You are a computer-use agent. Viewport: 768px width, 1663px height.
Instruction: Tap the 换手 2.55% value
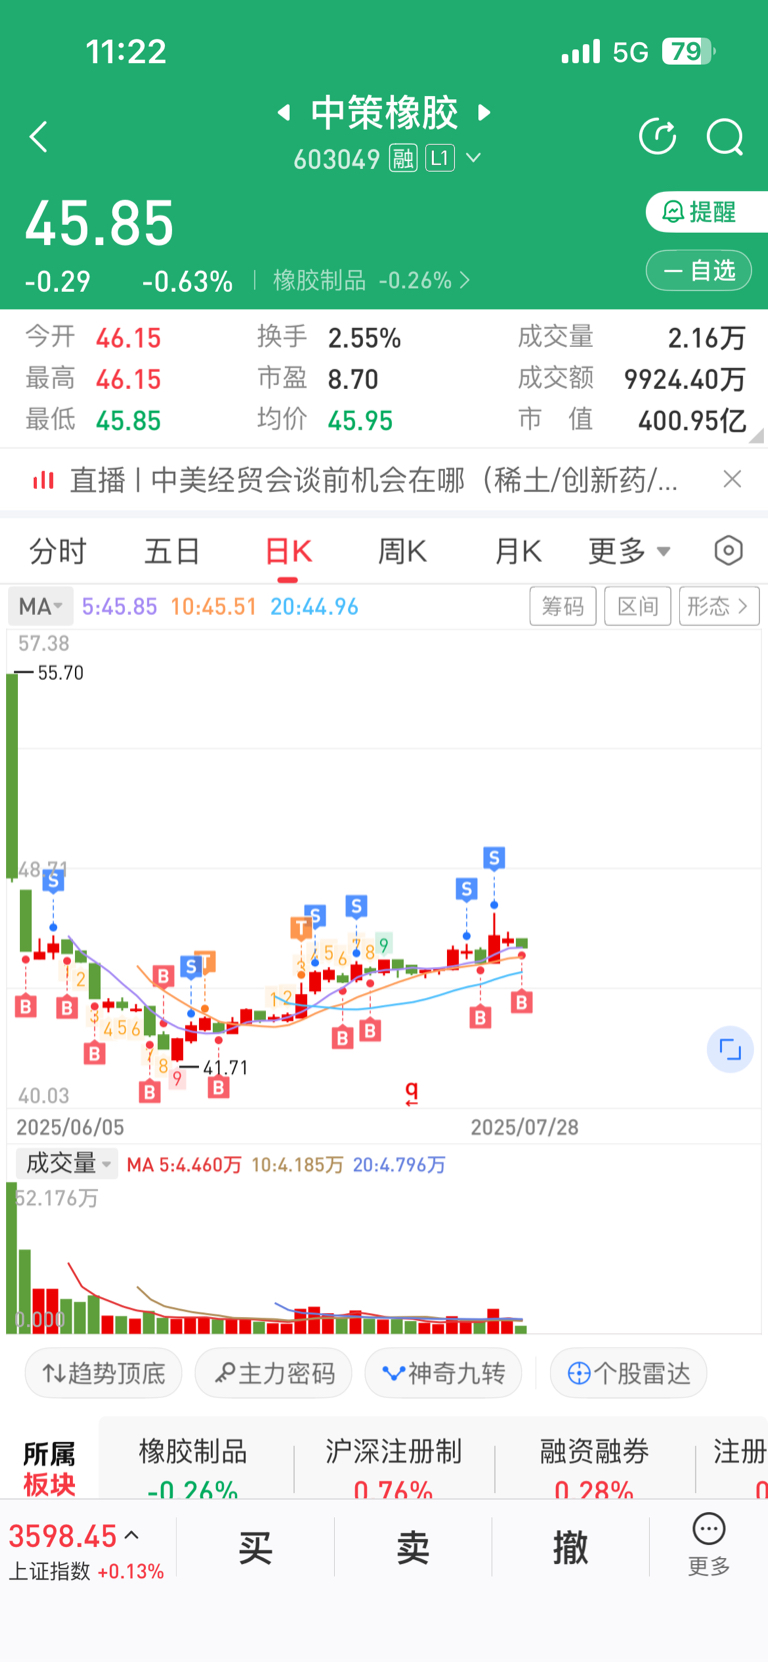pos(364,338)
